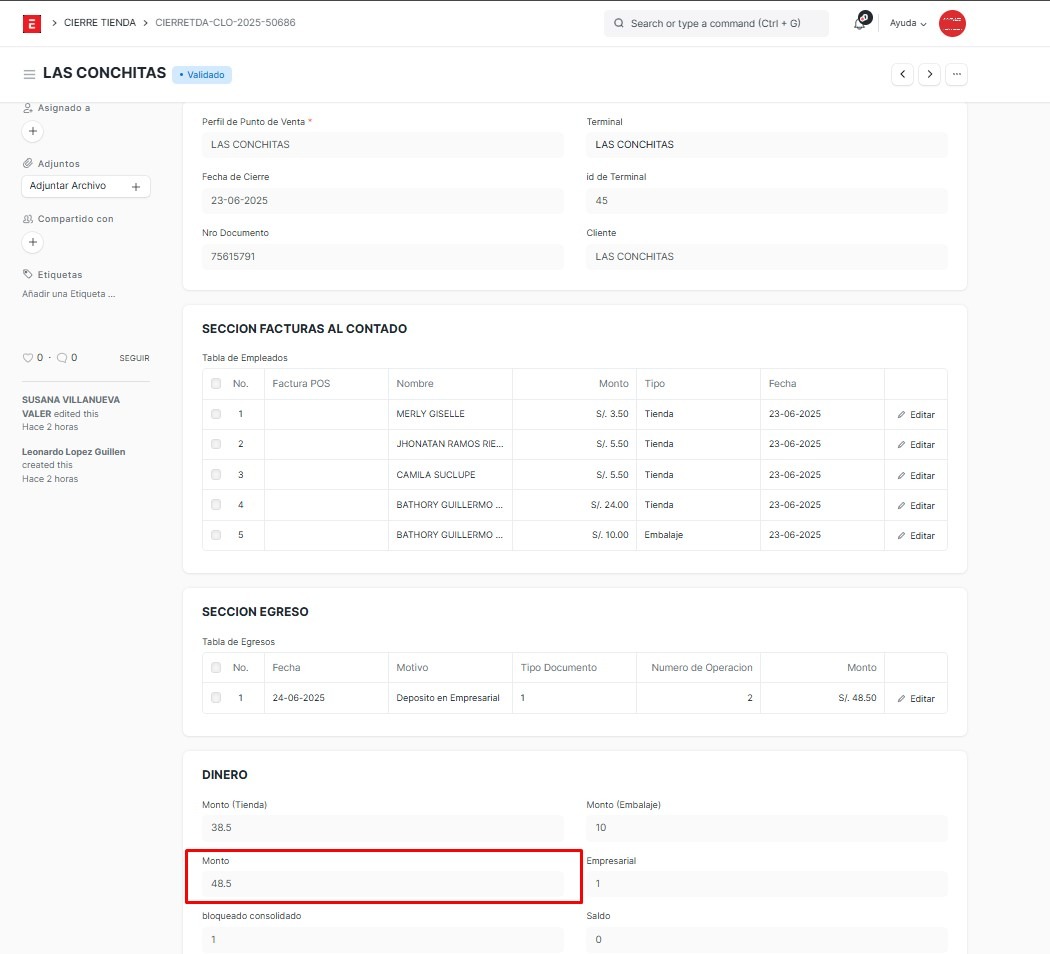Click the plus icon under Asignado a
The width and height of the screenshot is (1050, 954).
point(32,131)
